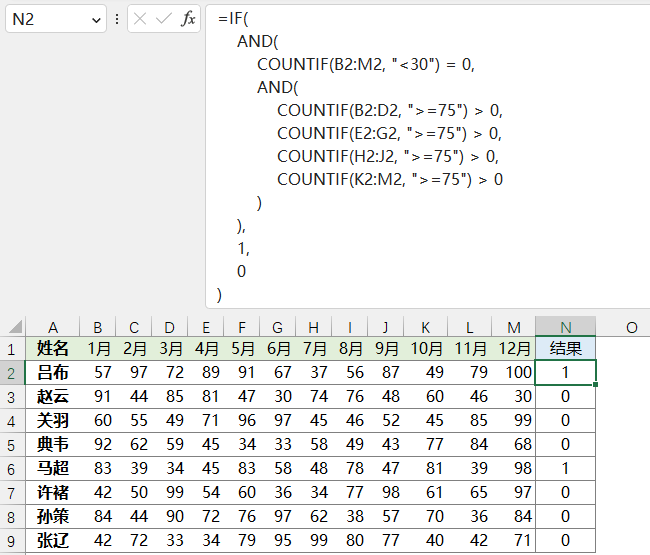Click the 1月 header cell

tap(97, 349)
